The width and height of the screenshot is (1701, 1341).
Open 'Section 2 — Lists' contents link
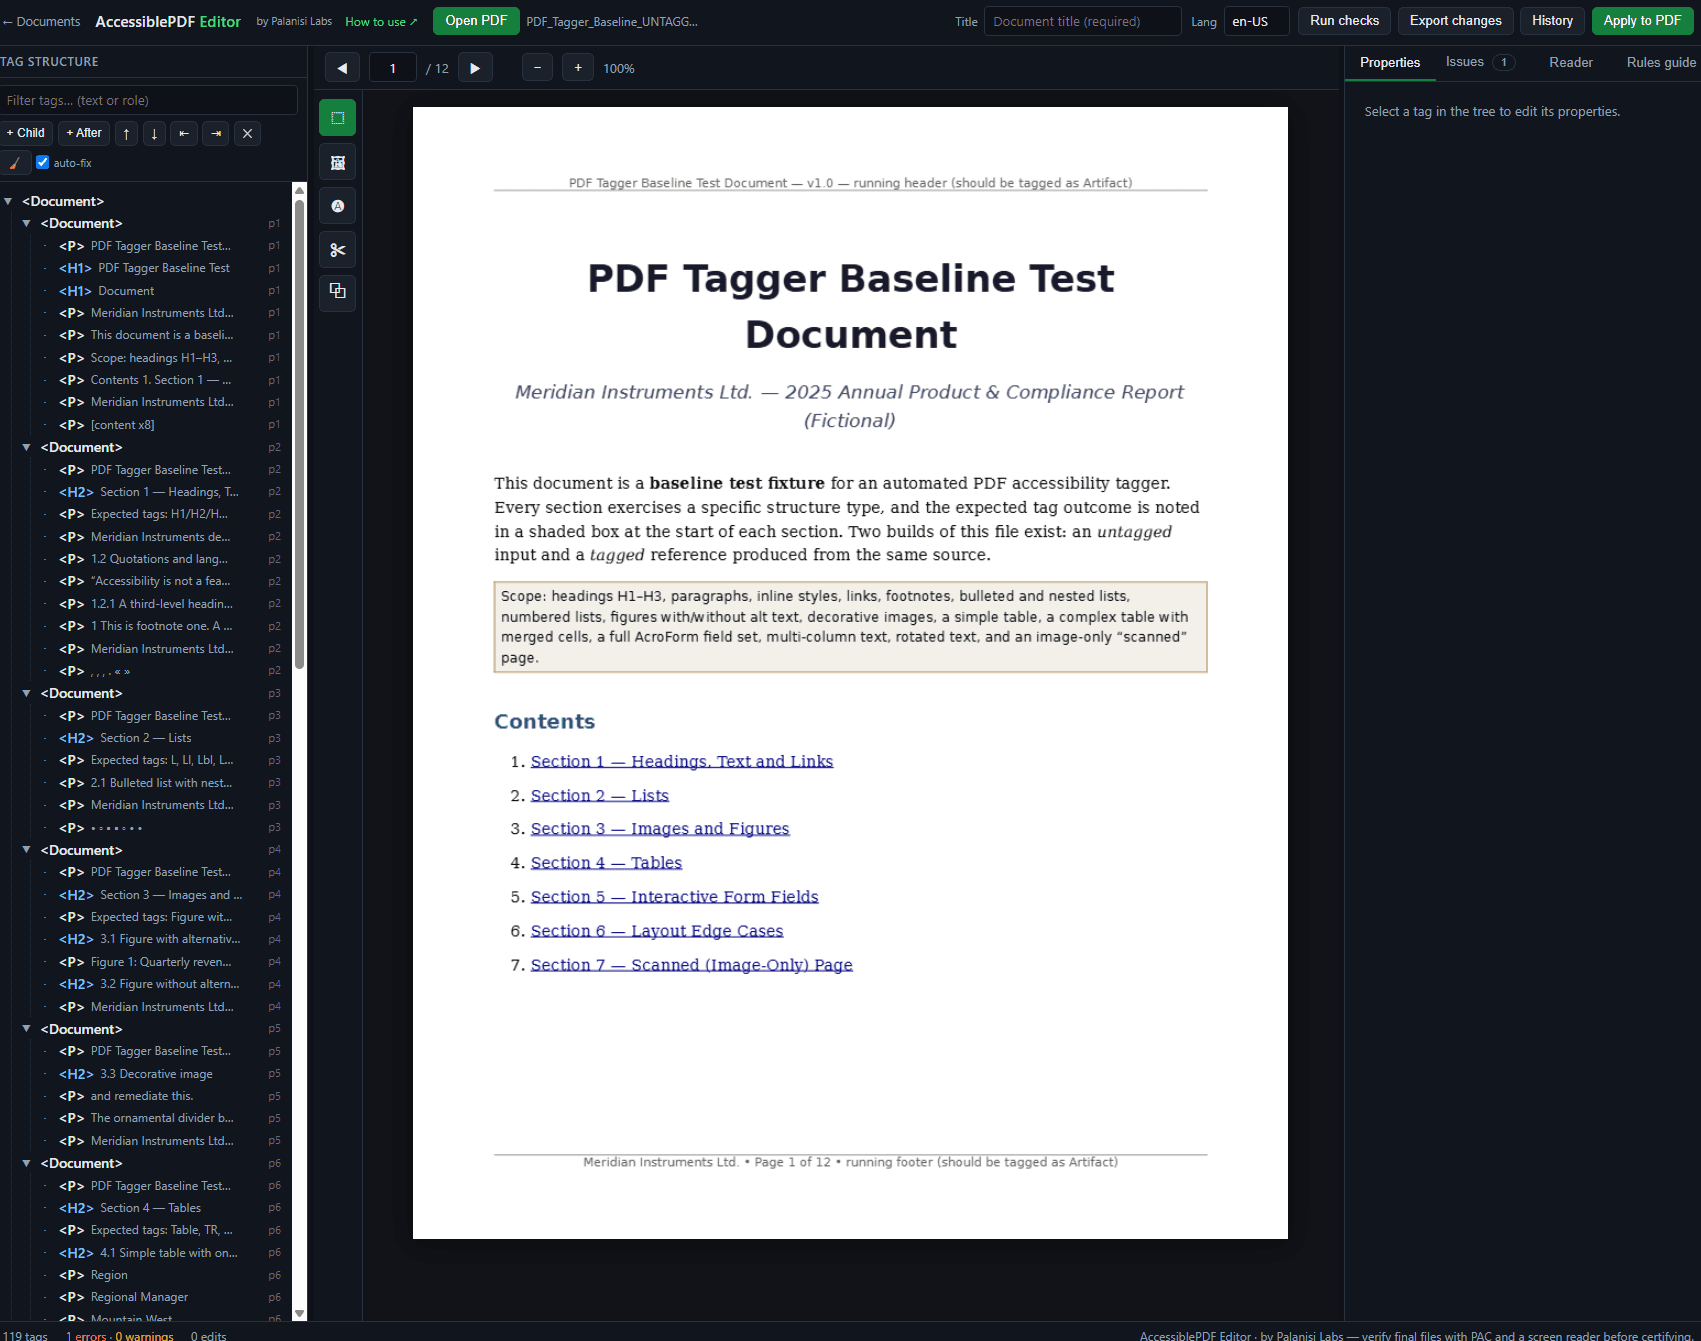coord(600,795)
